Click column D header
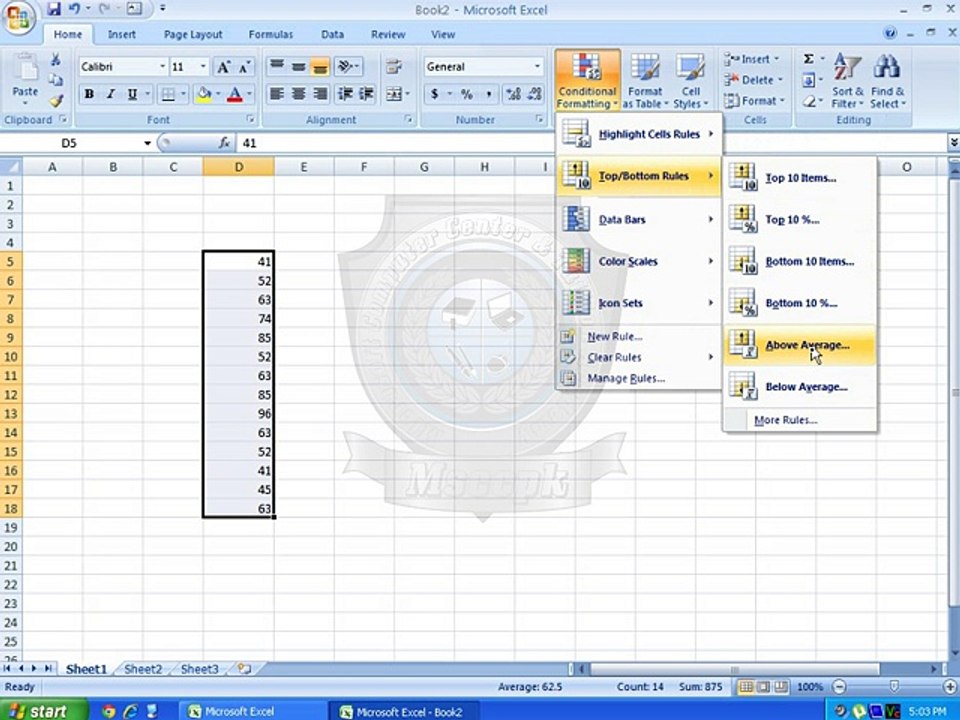This screenshot has width=960, height=720. click(x=238, y=167)
